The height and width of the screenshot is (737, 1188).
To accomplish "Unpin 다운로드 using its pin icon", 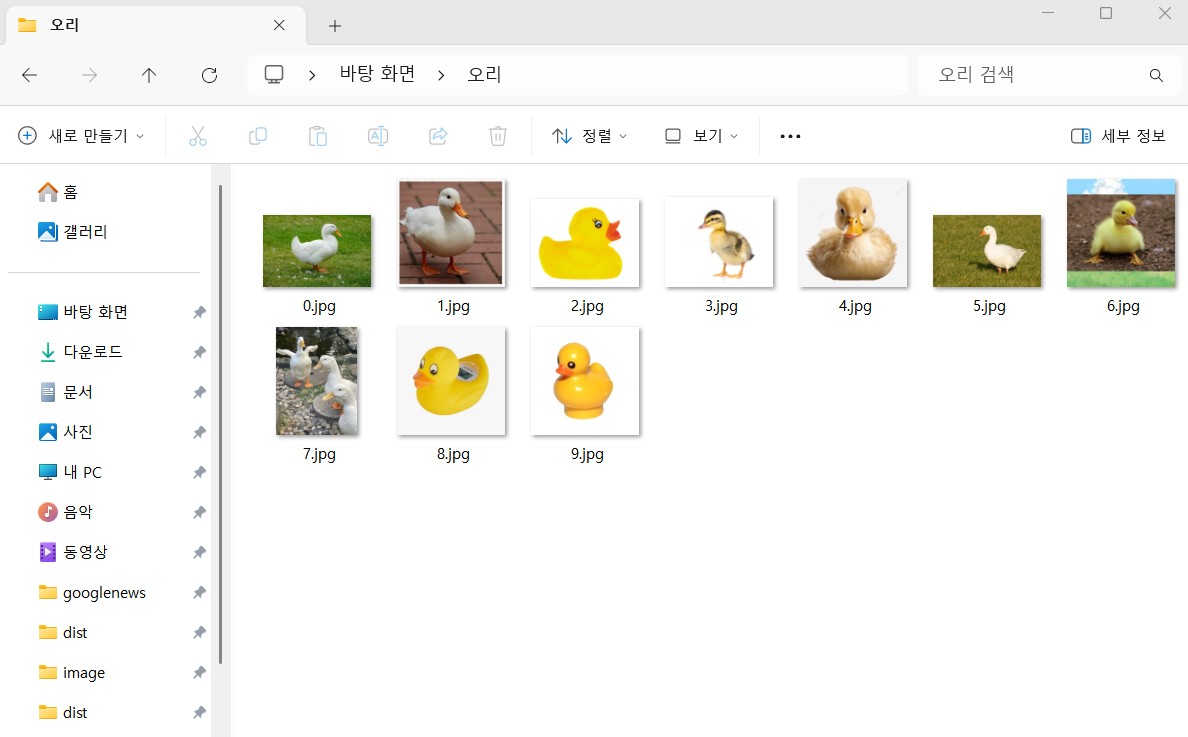I will (199, 352).
